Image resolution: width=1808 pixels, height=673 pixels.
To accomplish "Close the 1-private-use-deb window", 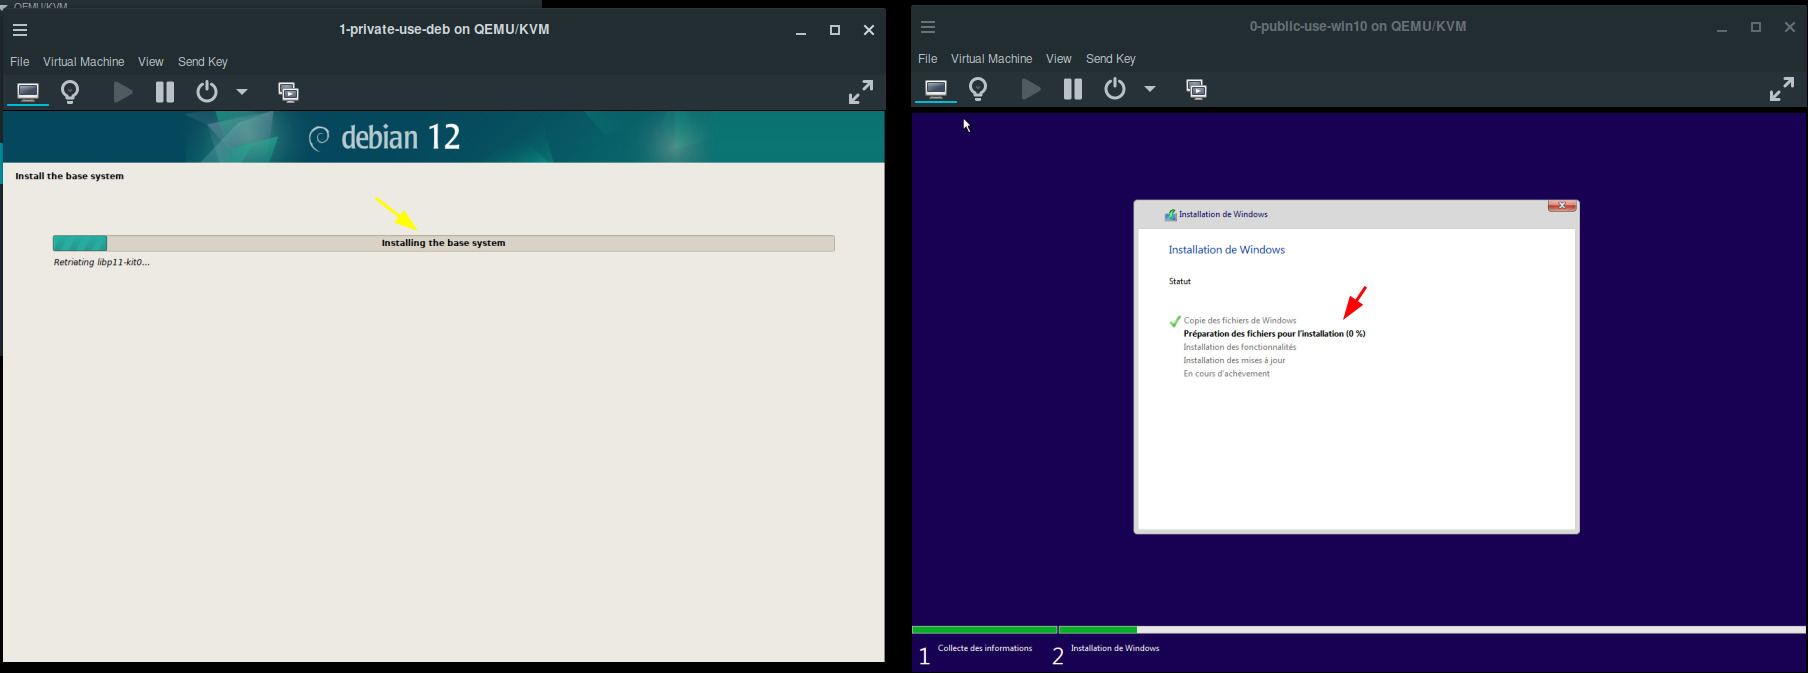I will click(869, 30).
